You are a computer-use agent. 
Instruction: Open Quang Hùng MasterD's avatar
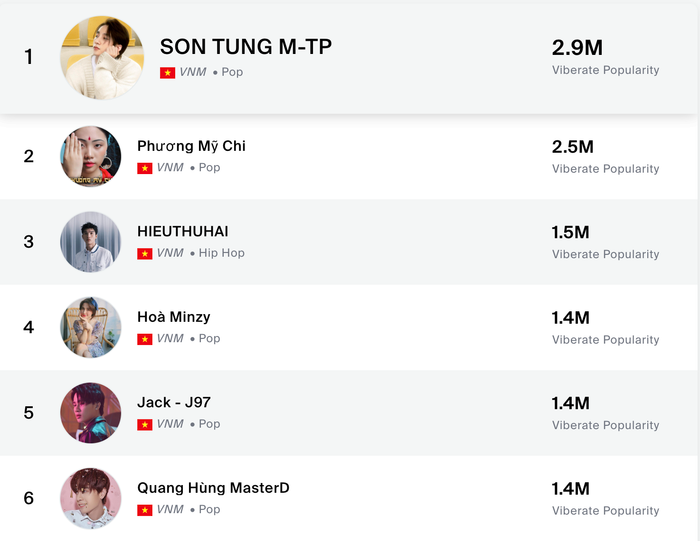(x=91, y=498)
